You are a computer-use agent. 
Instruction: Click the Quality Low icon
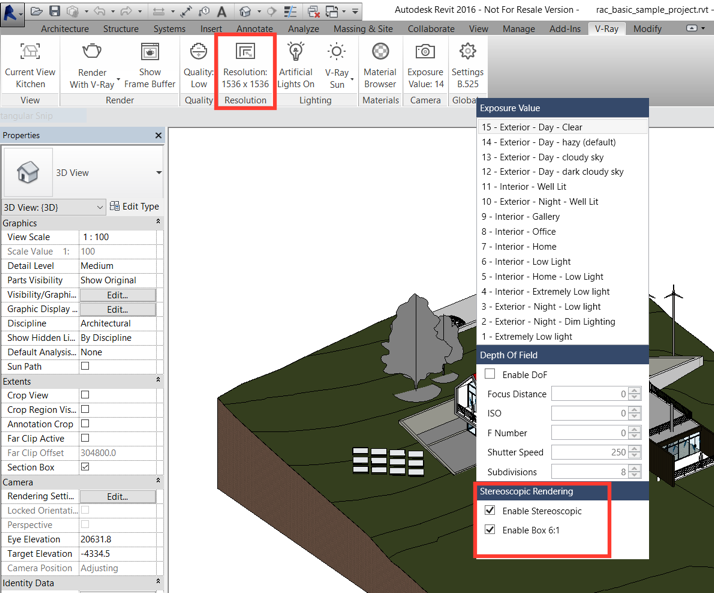(x=199, y=51)
